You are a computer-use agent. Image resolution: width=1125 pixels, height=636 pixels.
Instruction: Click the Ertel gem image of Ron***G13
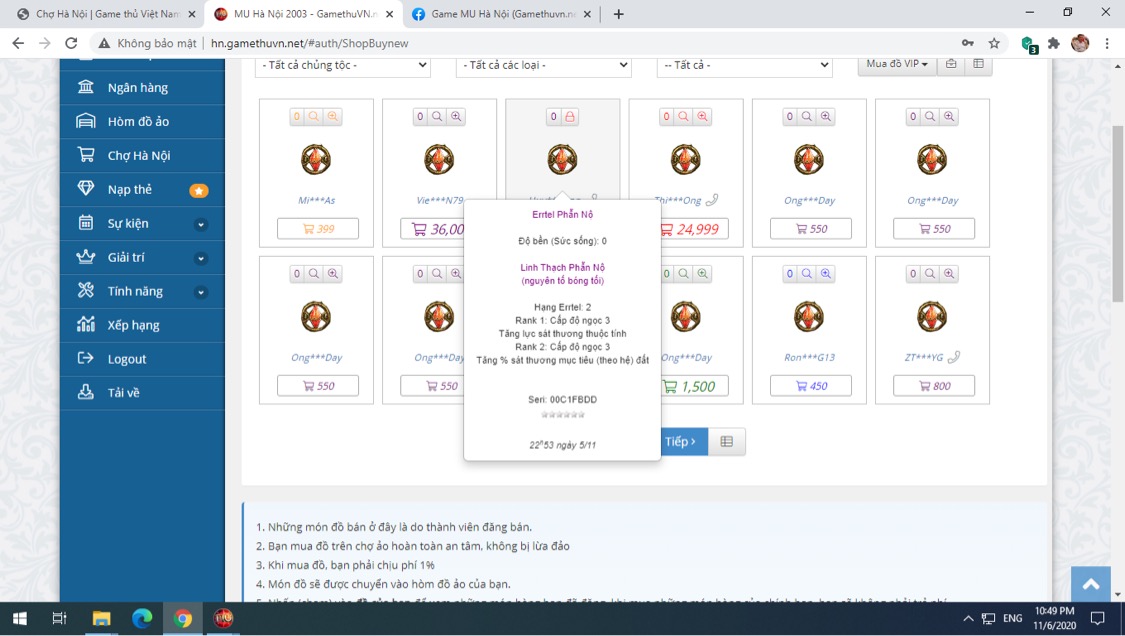(x=808, y=317)
